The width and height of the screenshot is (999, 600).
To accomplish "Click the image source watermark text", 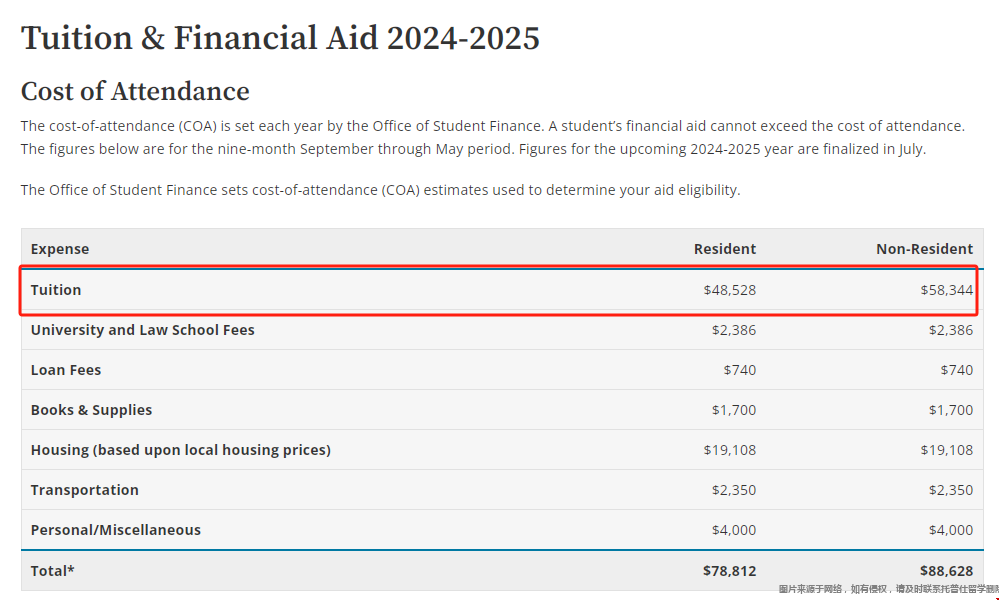I will tap(888, 589).
